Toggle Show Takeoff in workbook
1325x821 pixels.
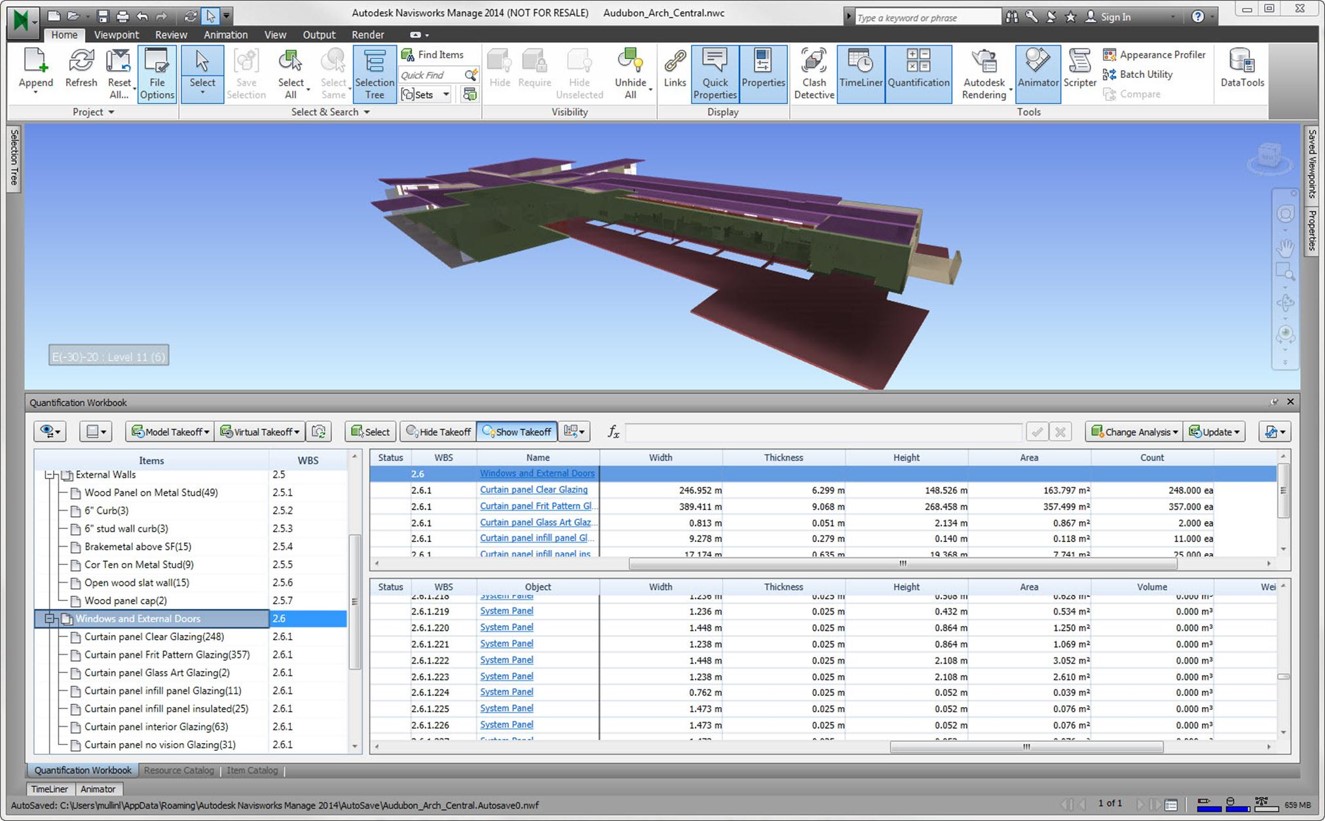point(515,432)
